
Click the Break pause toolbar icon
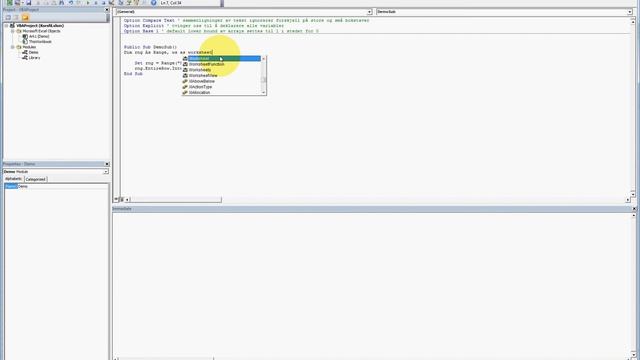96,2
